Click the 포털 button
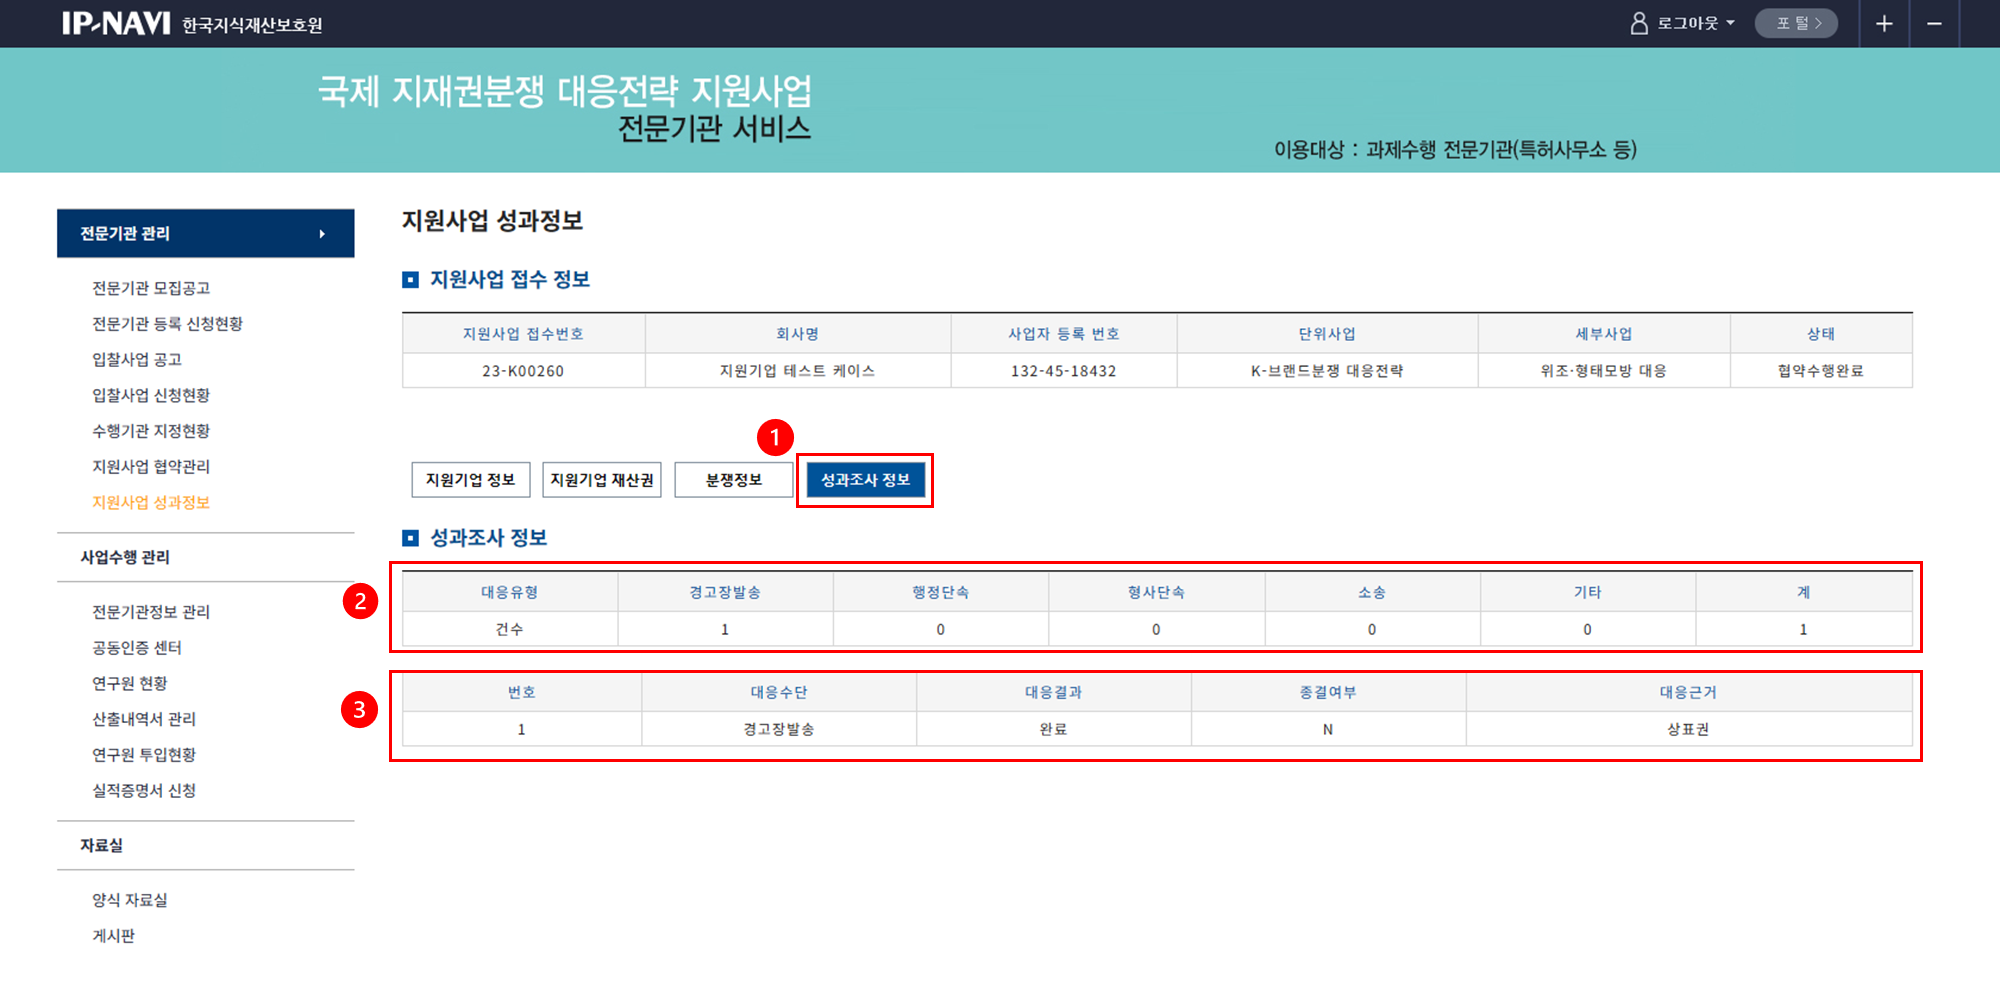Screen dimensions: 2000x987 point(1797,23)
